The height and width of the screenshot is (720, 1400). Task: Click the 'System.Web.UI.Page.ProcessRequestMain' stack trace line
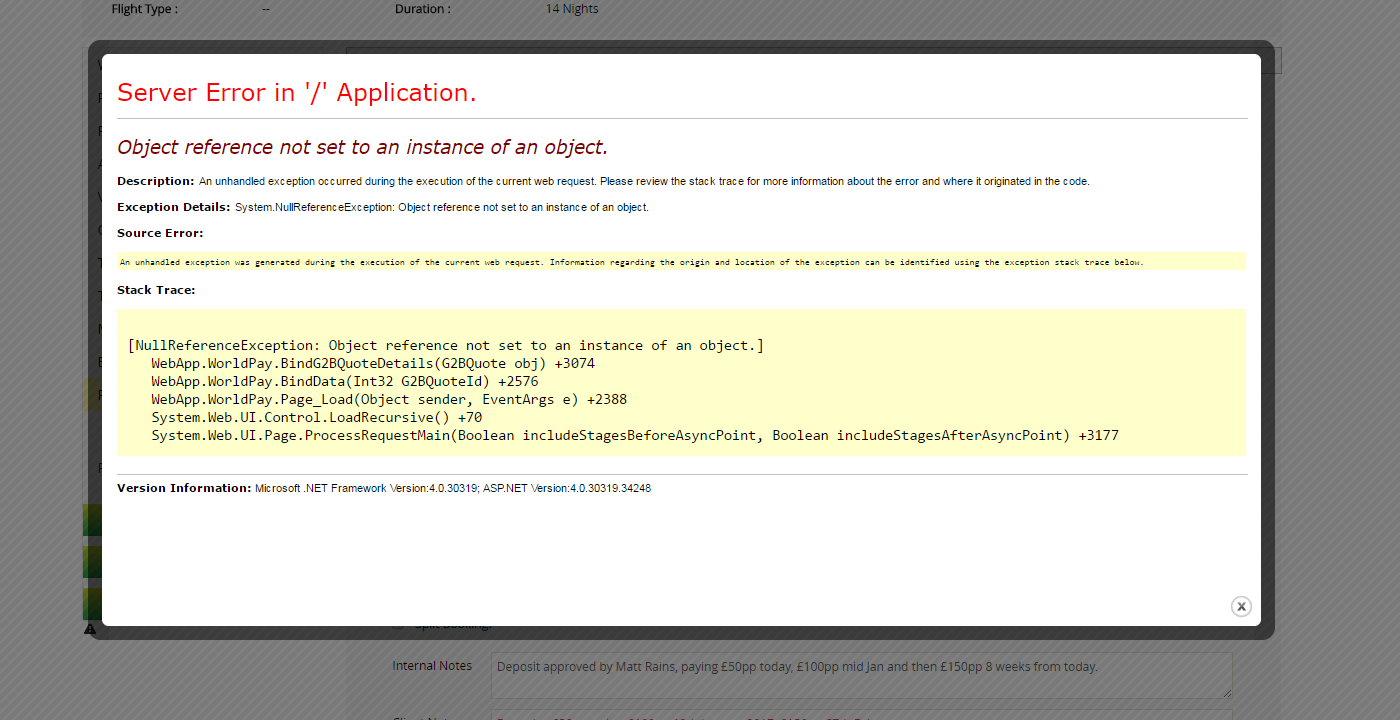(x=635, y=435)
